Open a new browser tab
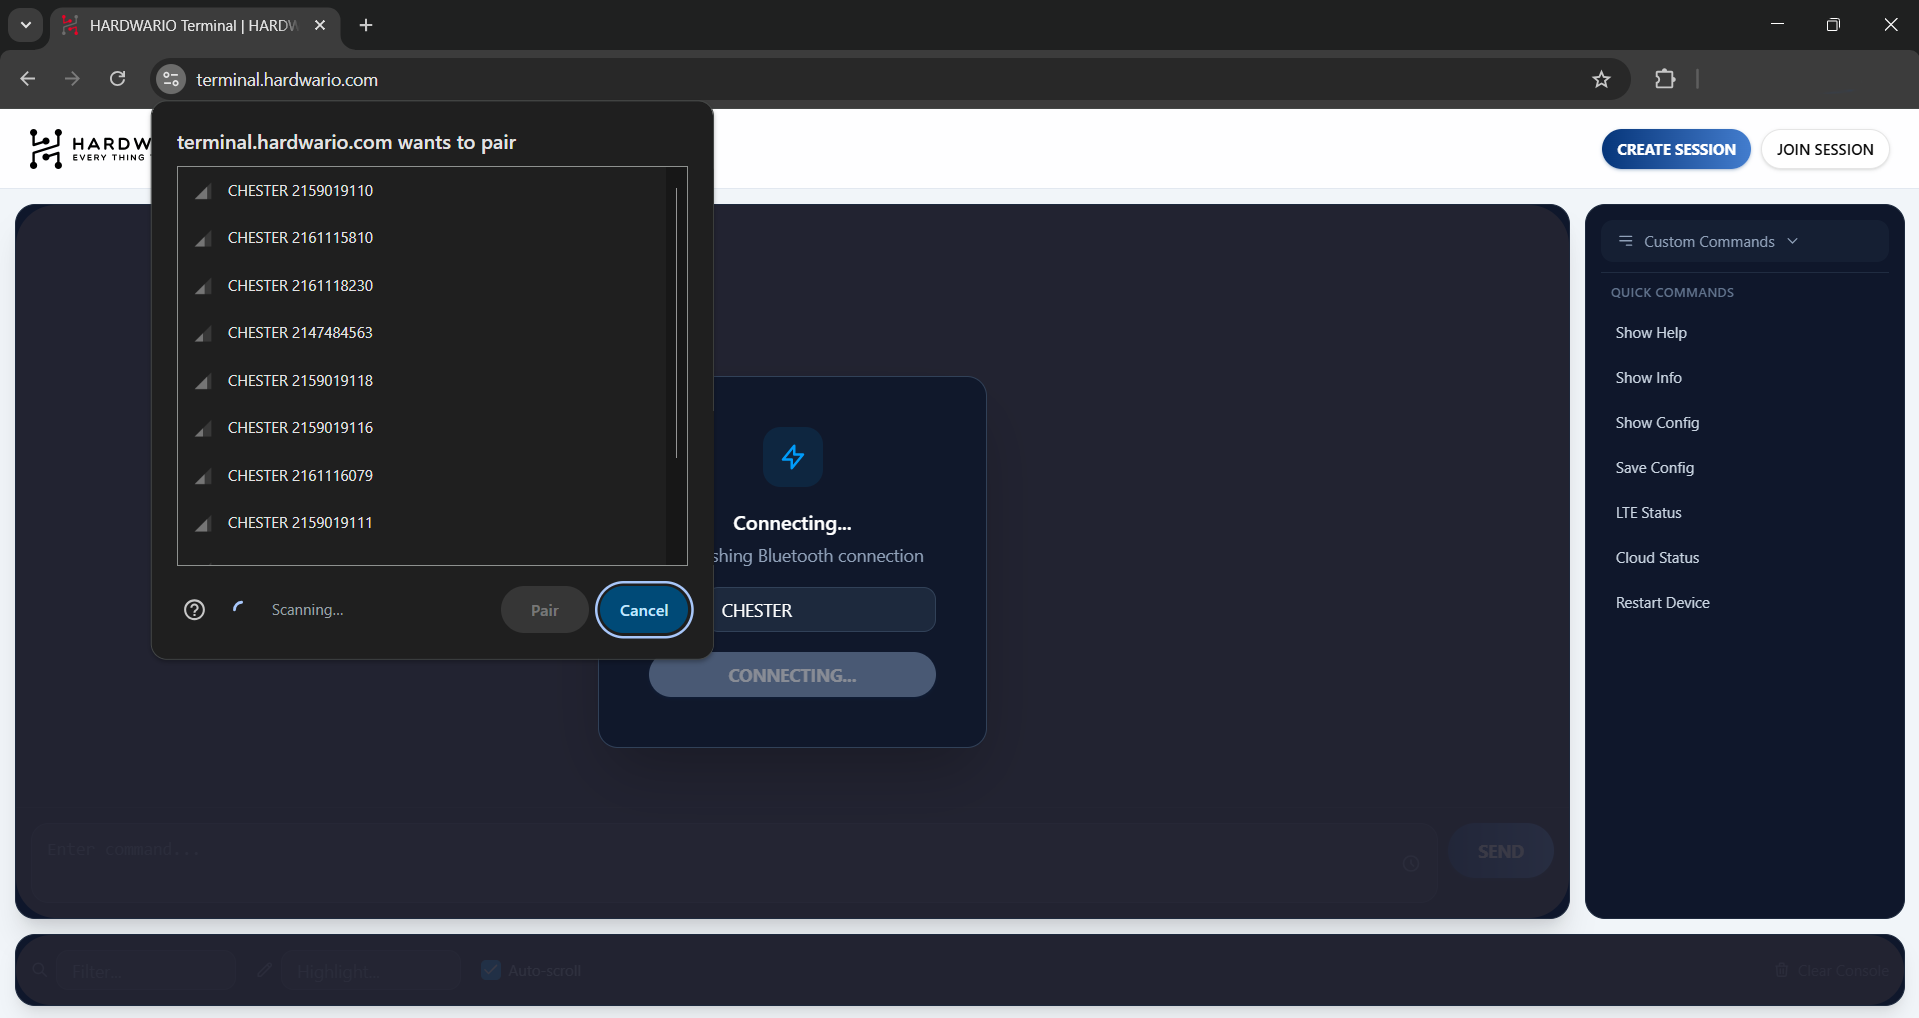Image resolution: width=1919 pixels, height=1018 pixels. (x=366, y=25)
